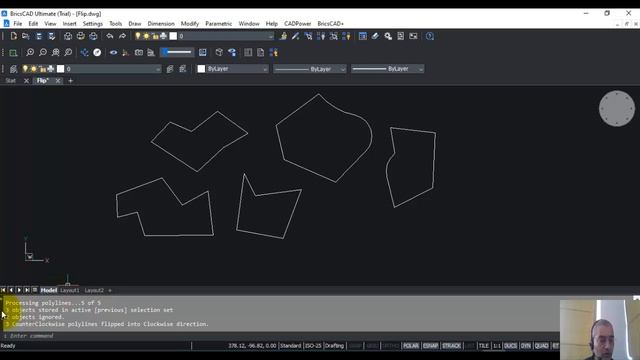Screen dimensions: 640x360
Task: Close the Flip* document tab
Action: 58,81
